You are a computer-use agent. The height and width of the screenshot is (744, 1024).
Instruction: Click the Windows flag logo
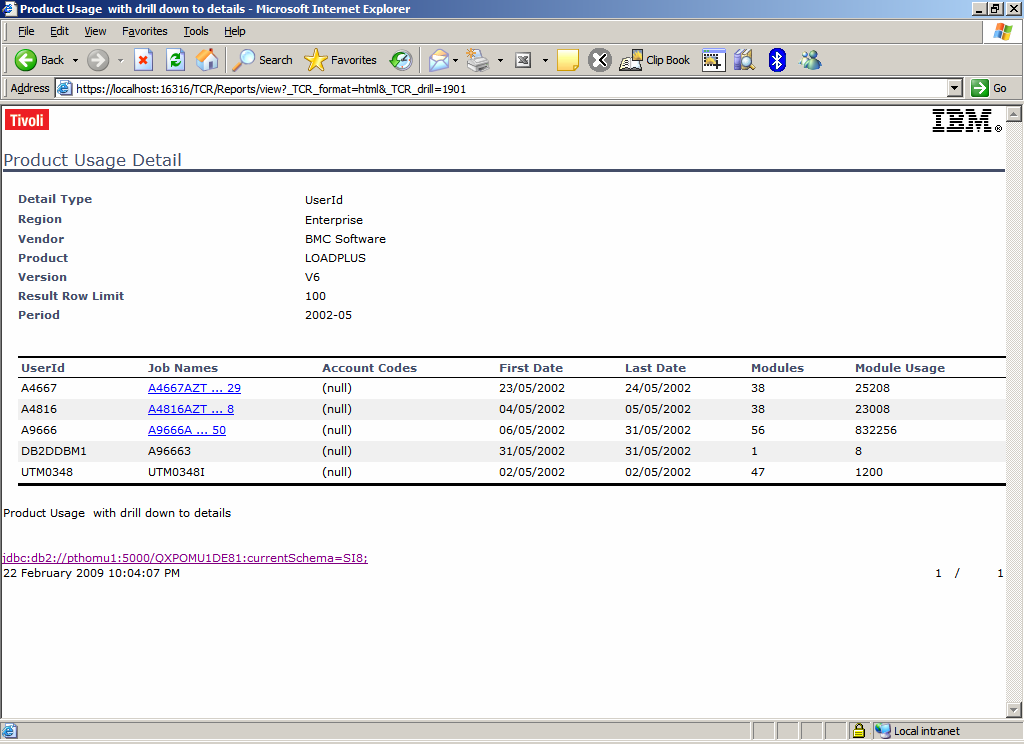(x=1002, y=31)
